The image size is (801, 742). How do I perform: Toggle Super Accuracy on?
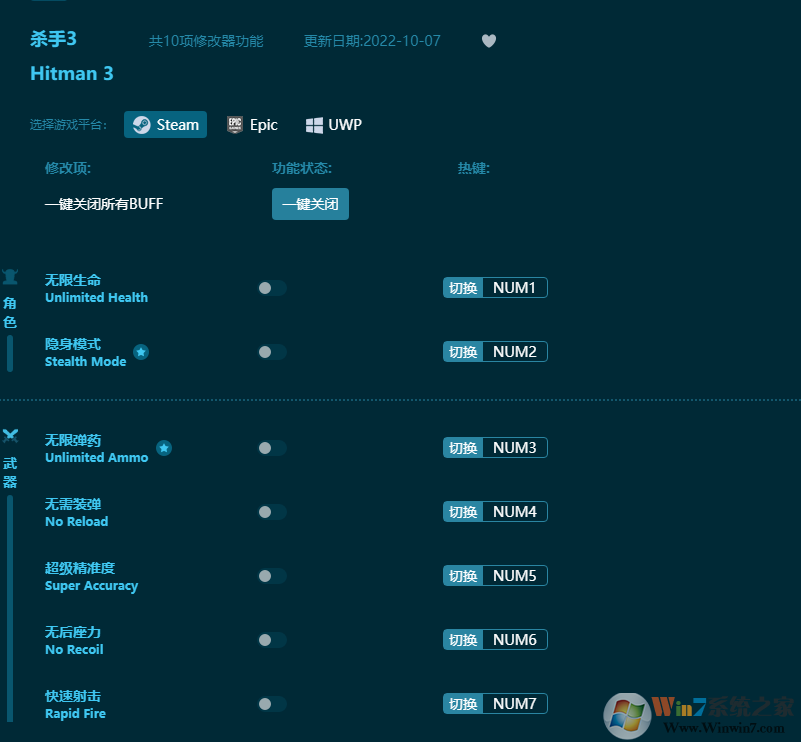point(272,576)
